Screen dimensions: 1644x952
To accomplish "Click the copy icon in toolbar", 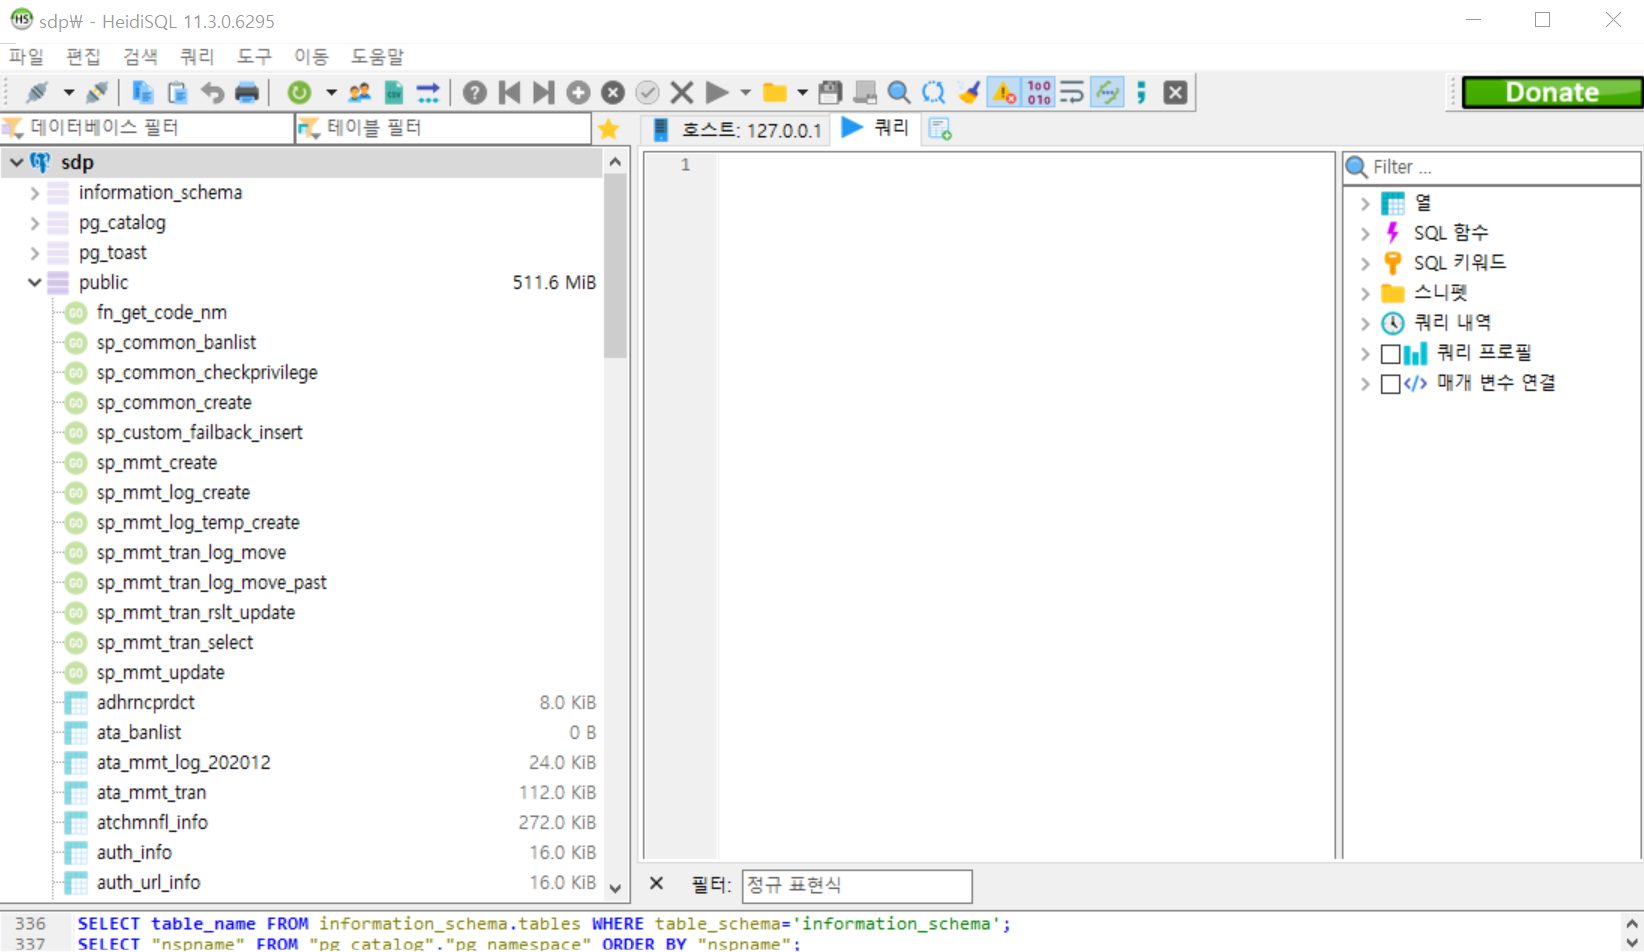I will 143,93.
